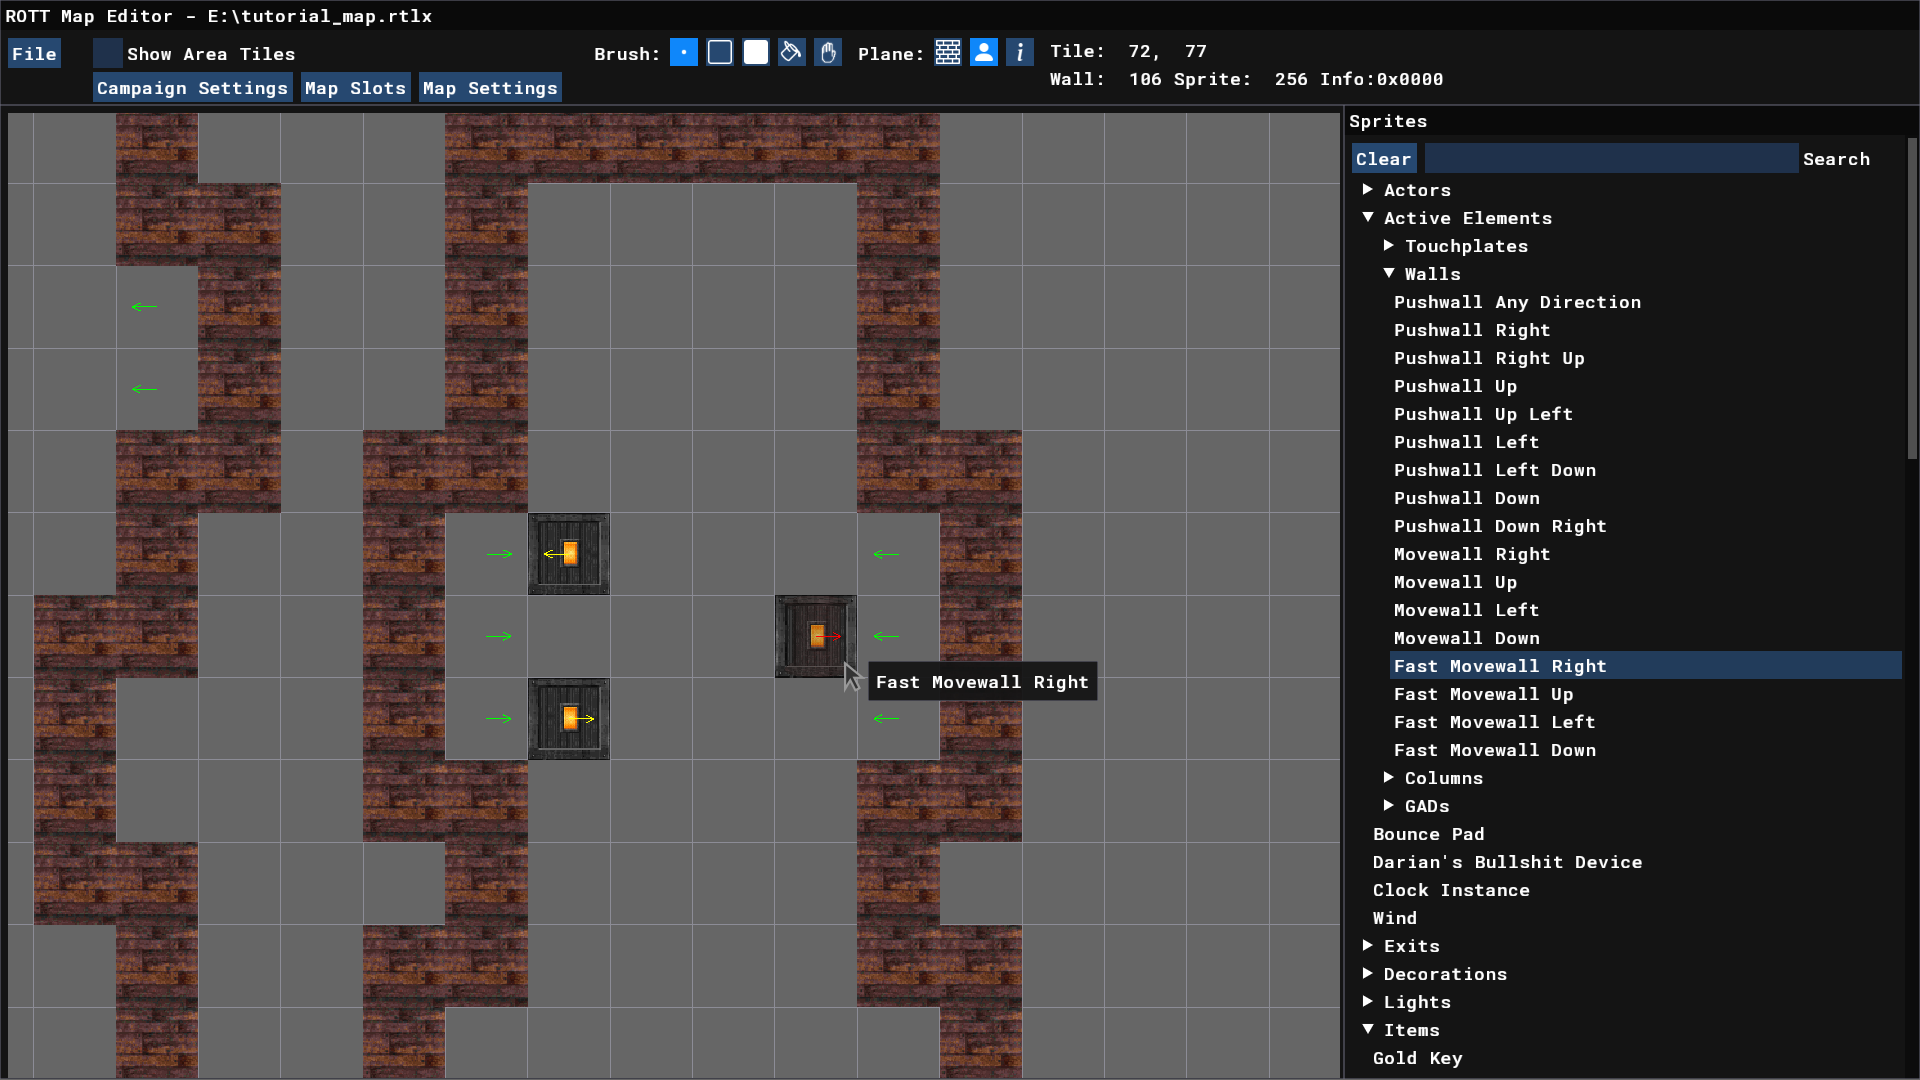Toggle the Show Area Tiles checkbox
Viewport: 1920px width, 1080px height.
click(x=108, y=54)
